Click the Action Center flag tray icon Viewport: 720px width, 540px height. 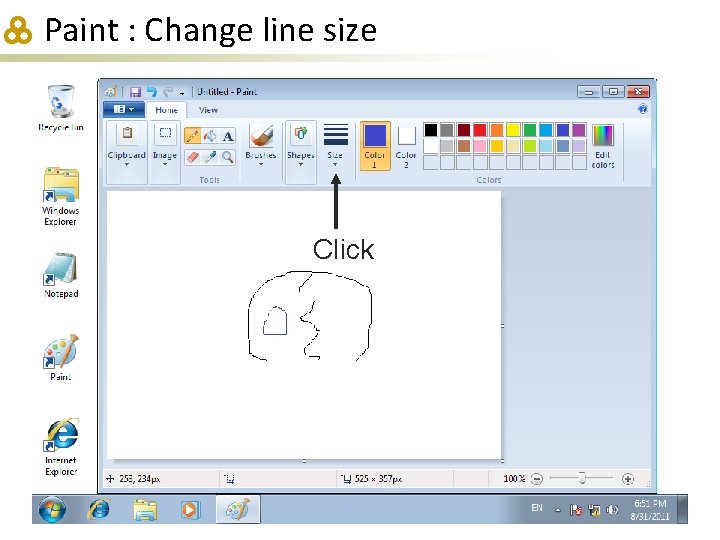576,510
